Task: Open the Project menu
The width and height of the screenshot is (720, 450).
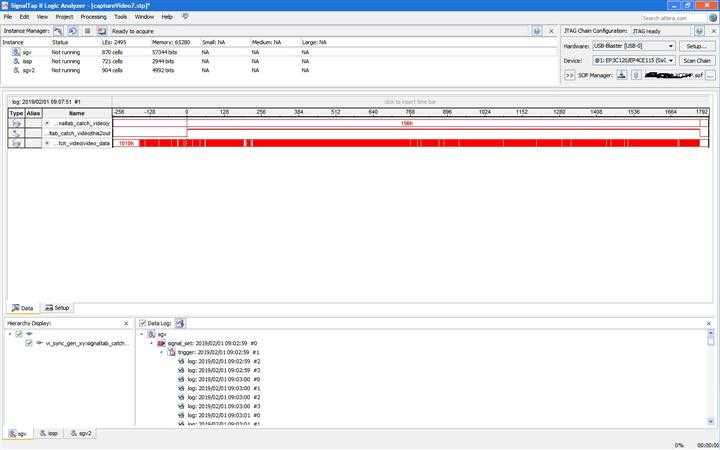Action: 64,17
